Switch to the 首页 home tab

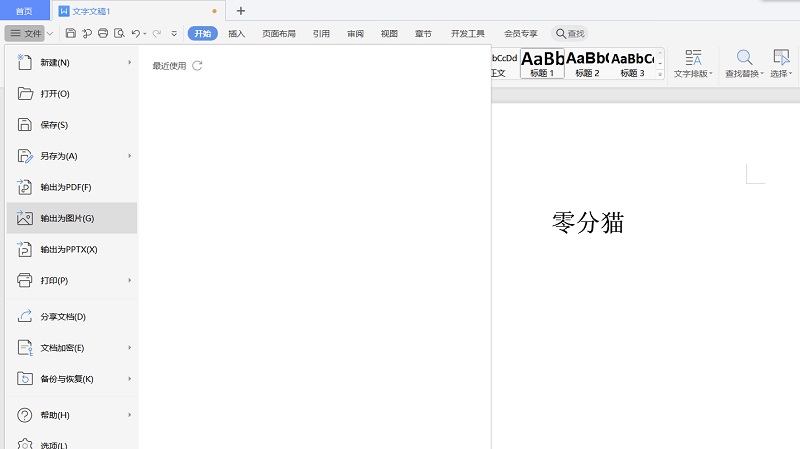[23, 11]
